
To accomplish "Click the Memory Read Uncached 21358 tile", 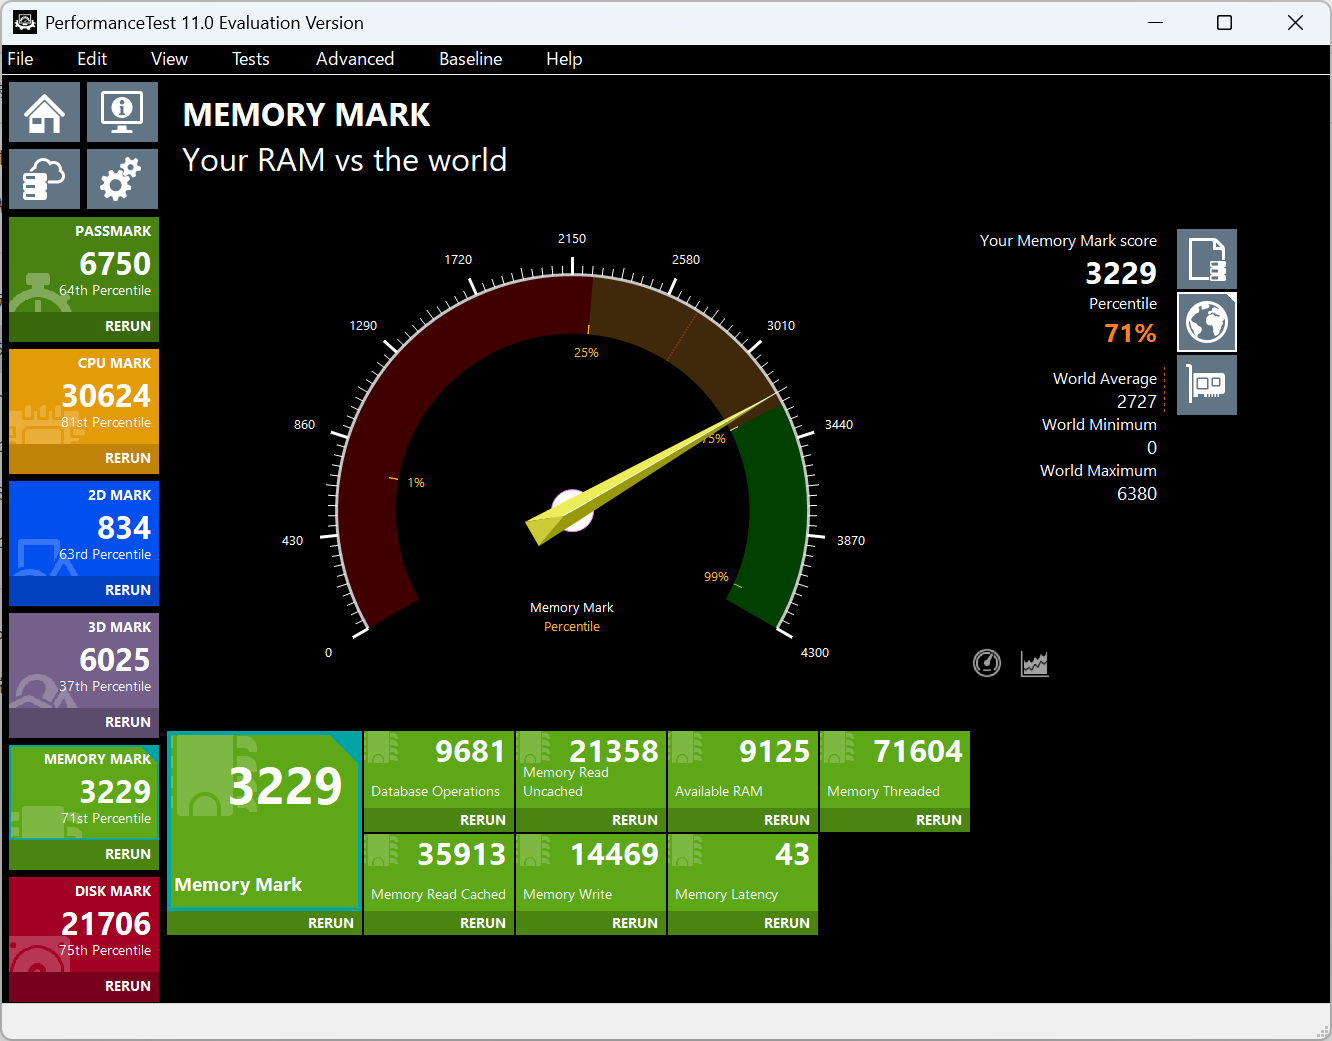I will point(591,769).
